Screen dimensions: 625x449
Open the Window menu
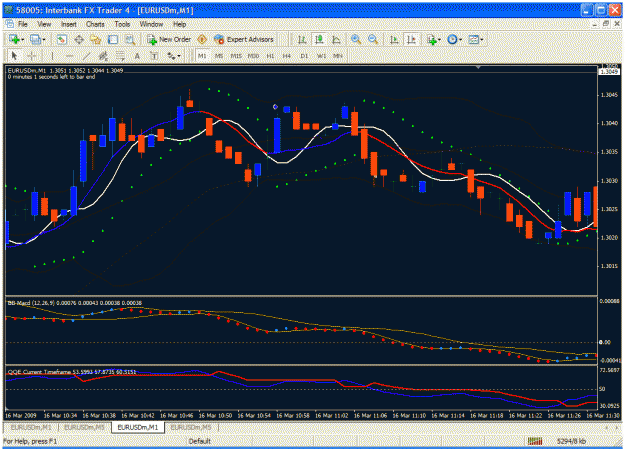point(151,24)
